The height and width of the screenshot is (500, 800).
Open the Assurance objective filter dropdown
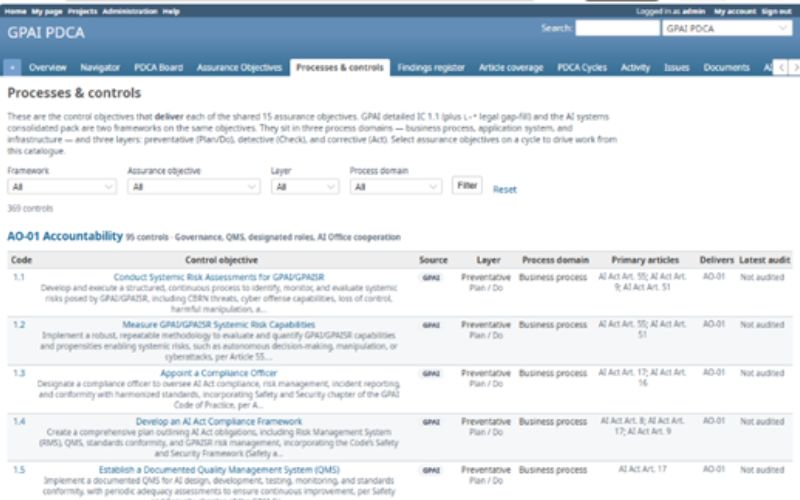pos(194,187)
